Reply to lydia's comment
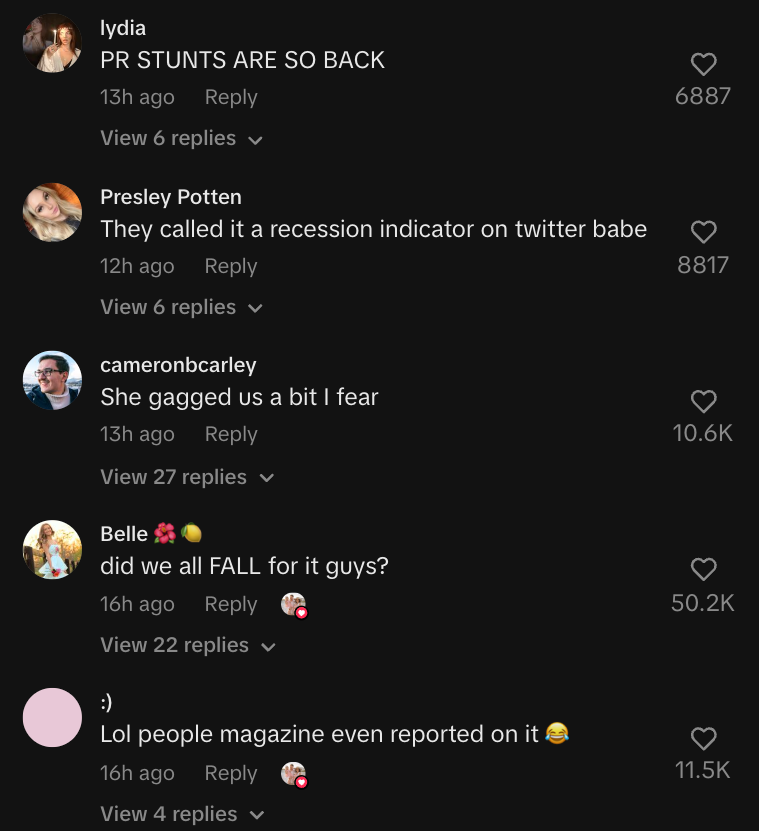This screenshot has width=759, height=831. (231, 97)
